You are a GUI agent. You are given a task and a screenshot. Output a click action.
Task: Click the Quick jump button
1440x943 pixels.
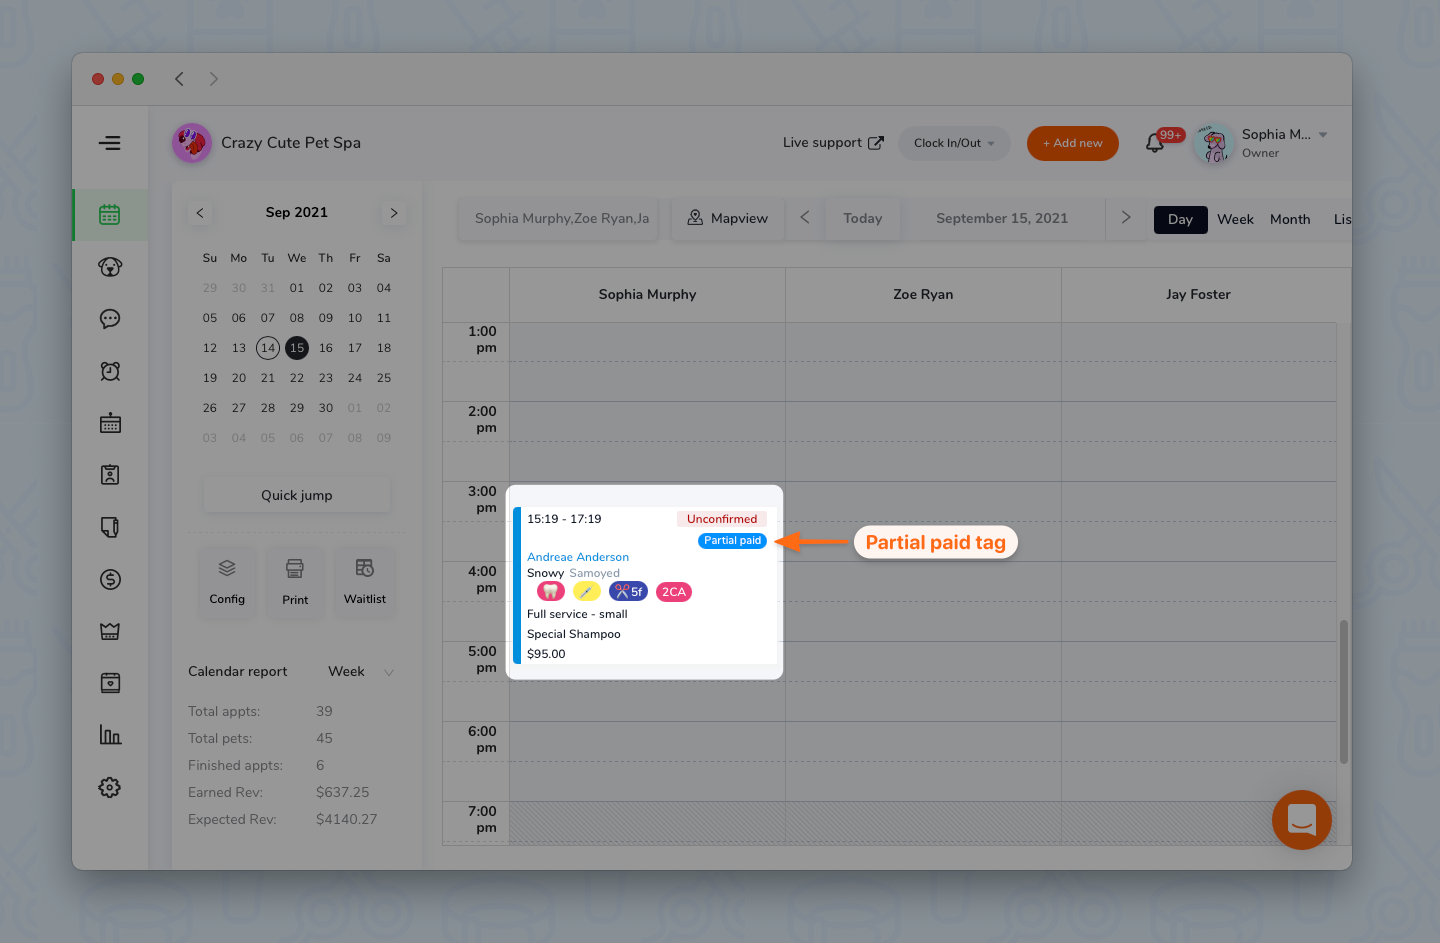click(297, 495)
